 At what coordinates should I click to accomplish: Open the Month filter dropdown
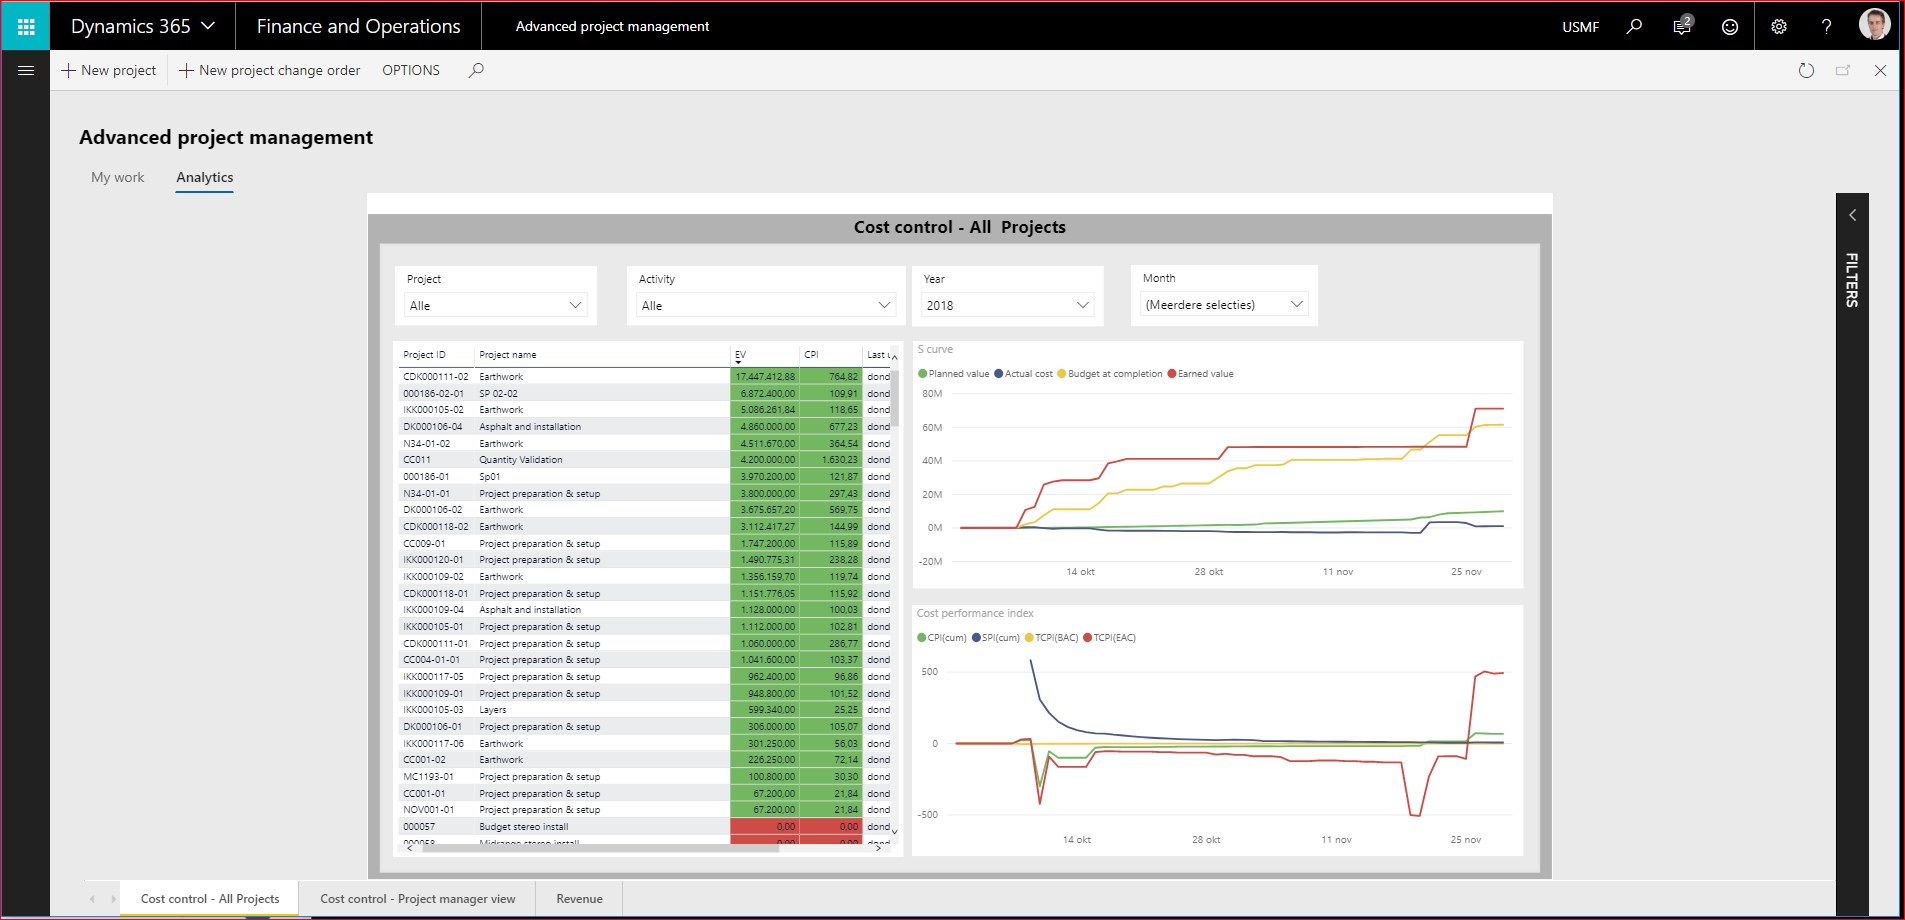tap(1224, 304)
